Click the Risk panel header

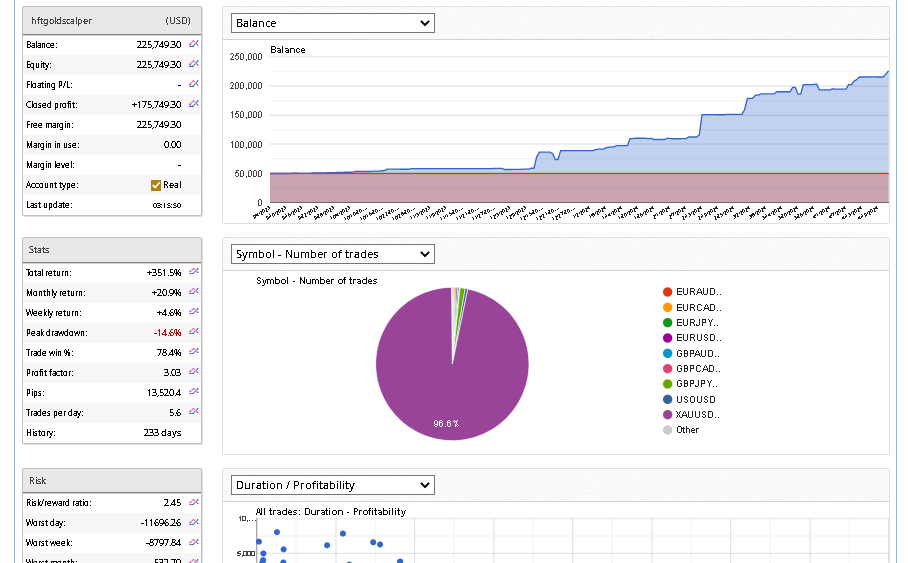pos(112,480)
